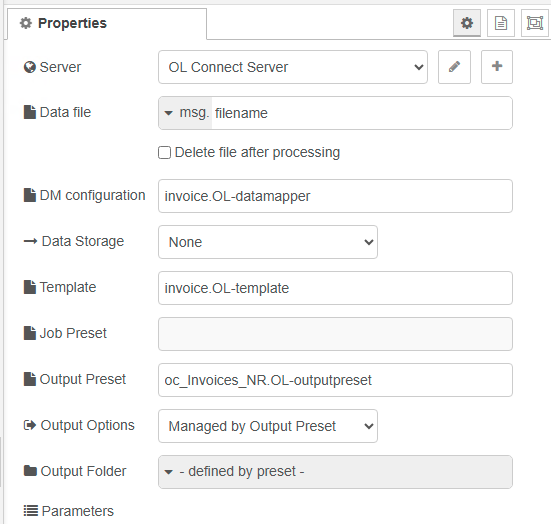The image size is (551, 524).
Task: Click the Template input field
Action: point(335,288)
